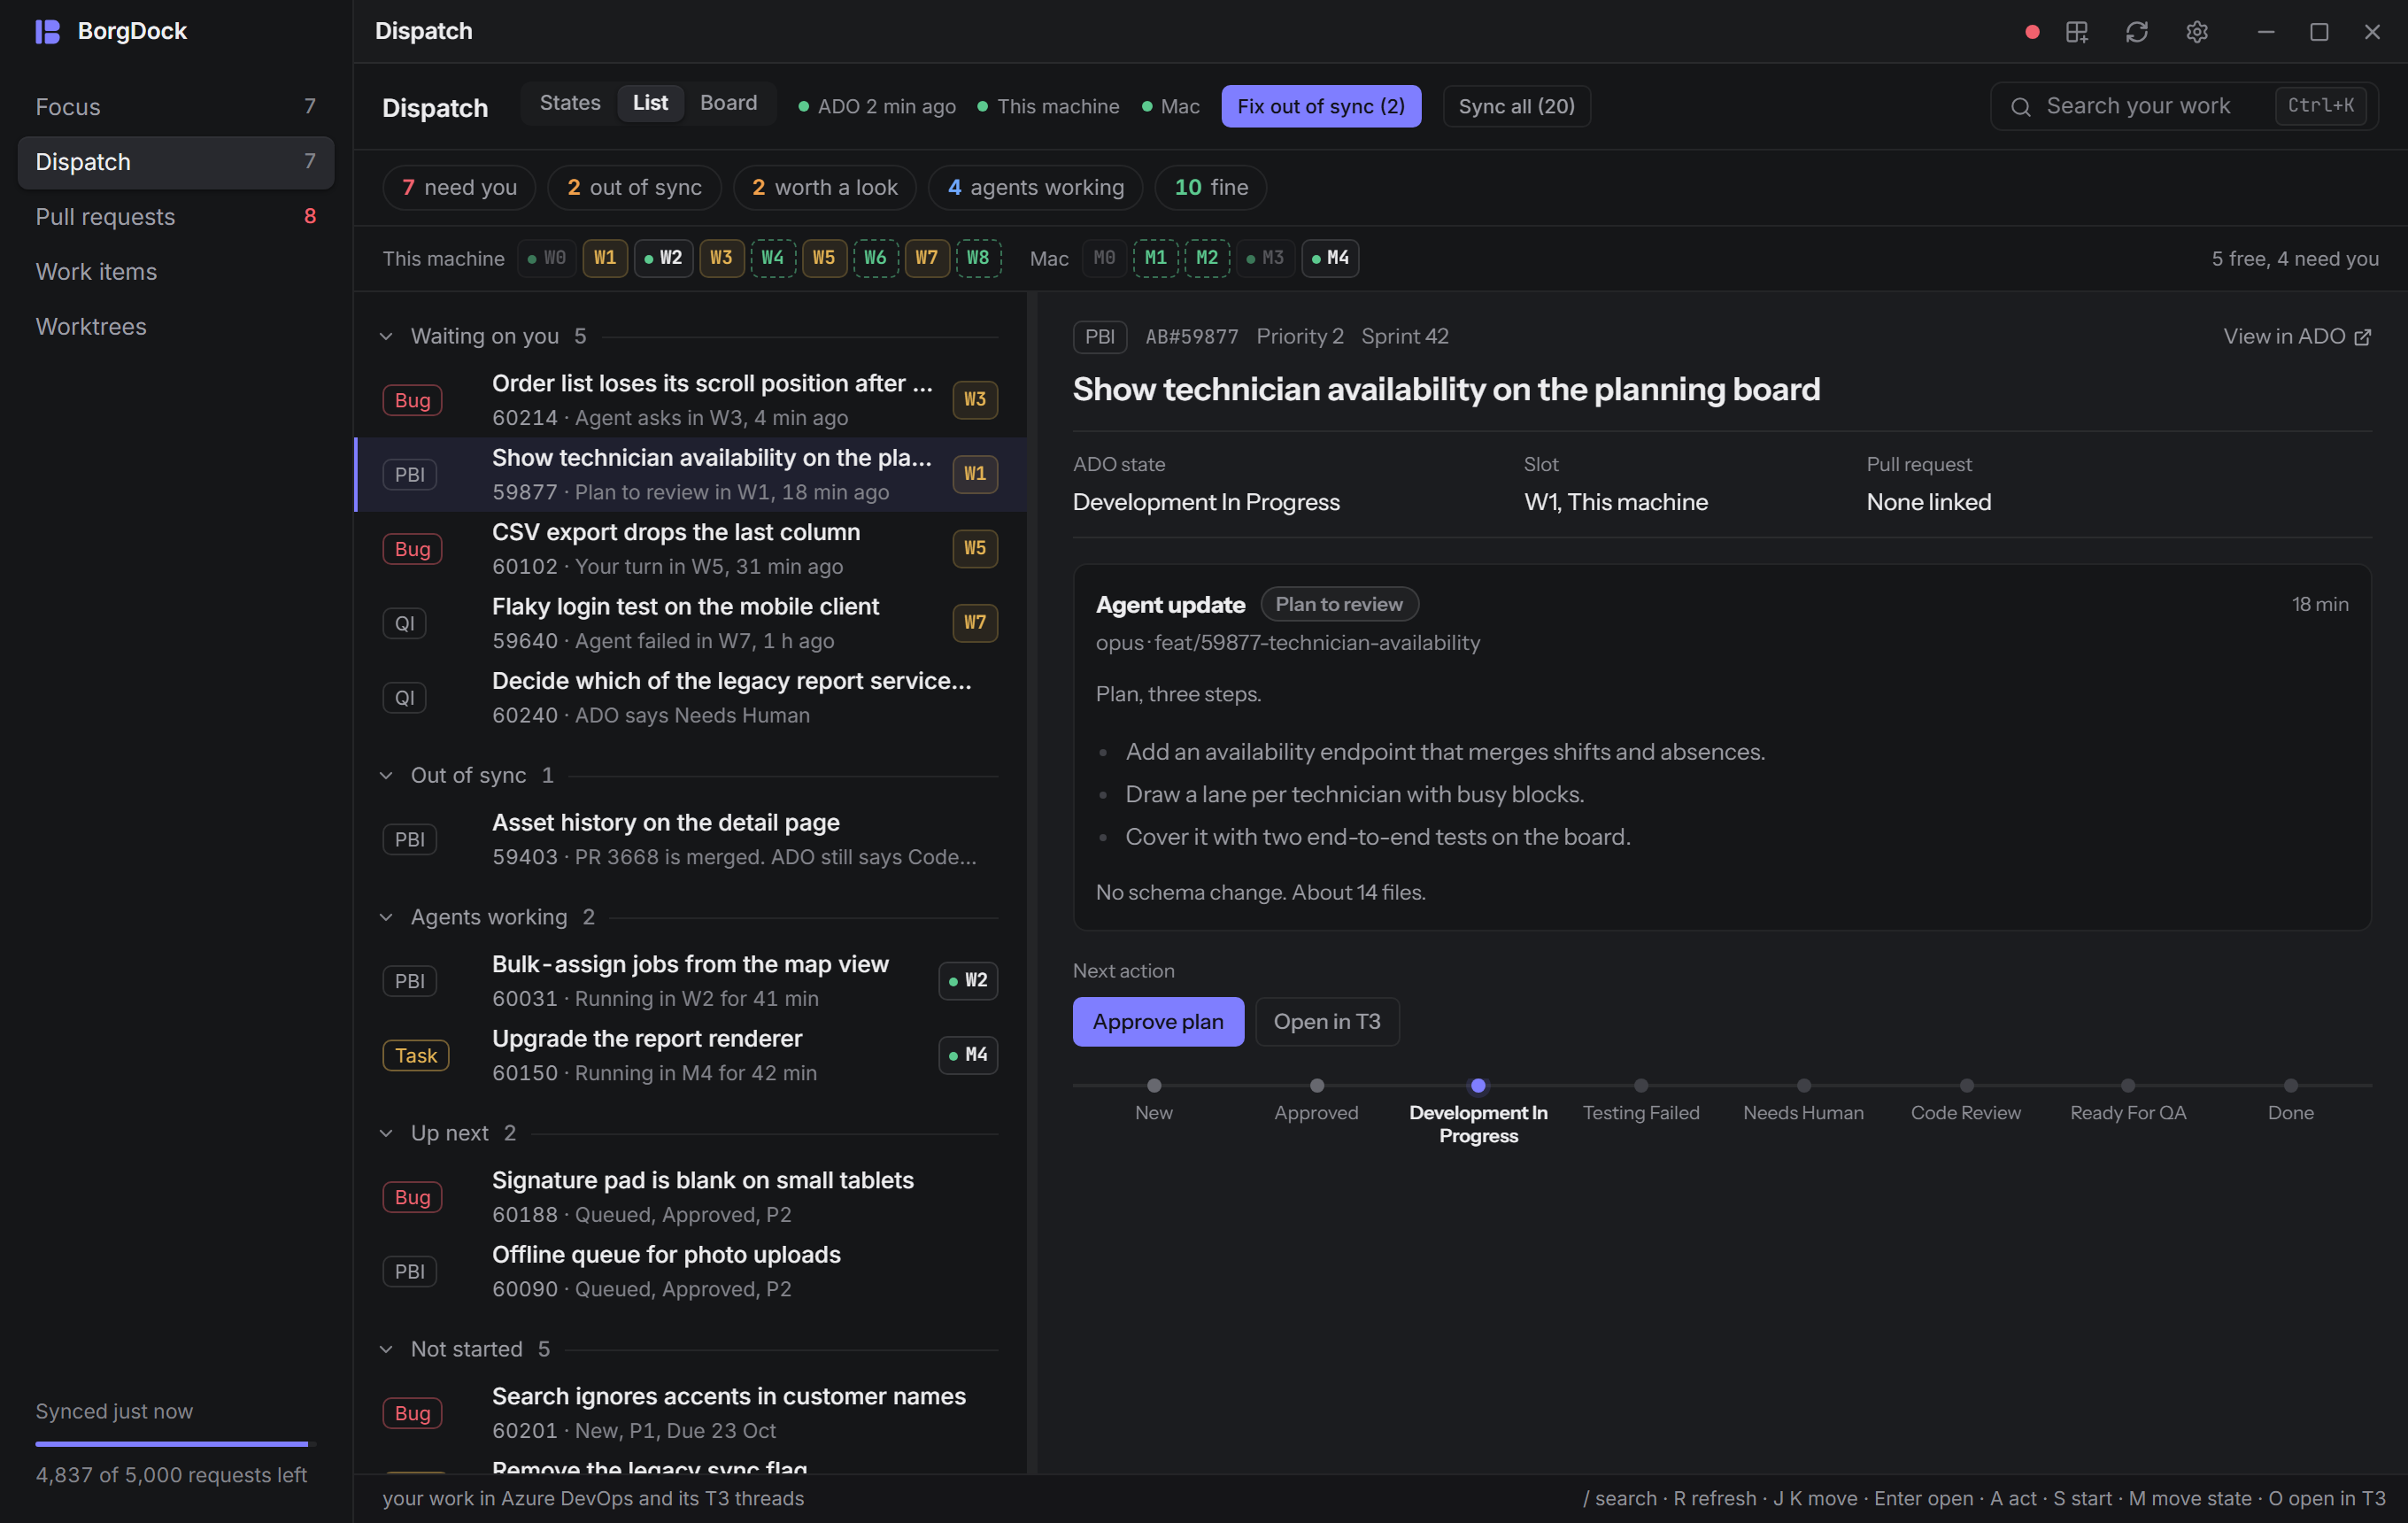Toggle the '2 out of sync' filter chip
The width and height of the screenshot is (2408, 1523).
[x=634, y=188]
